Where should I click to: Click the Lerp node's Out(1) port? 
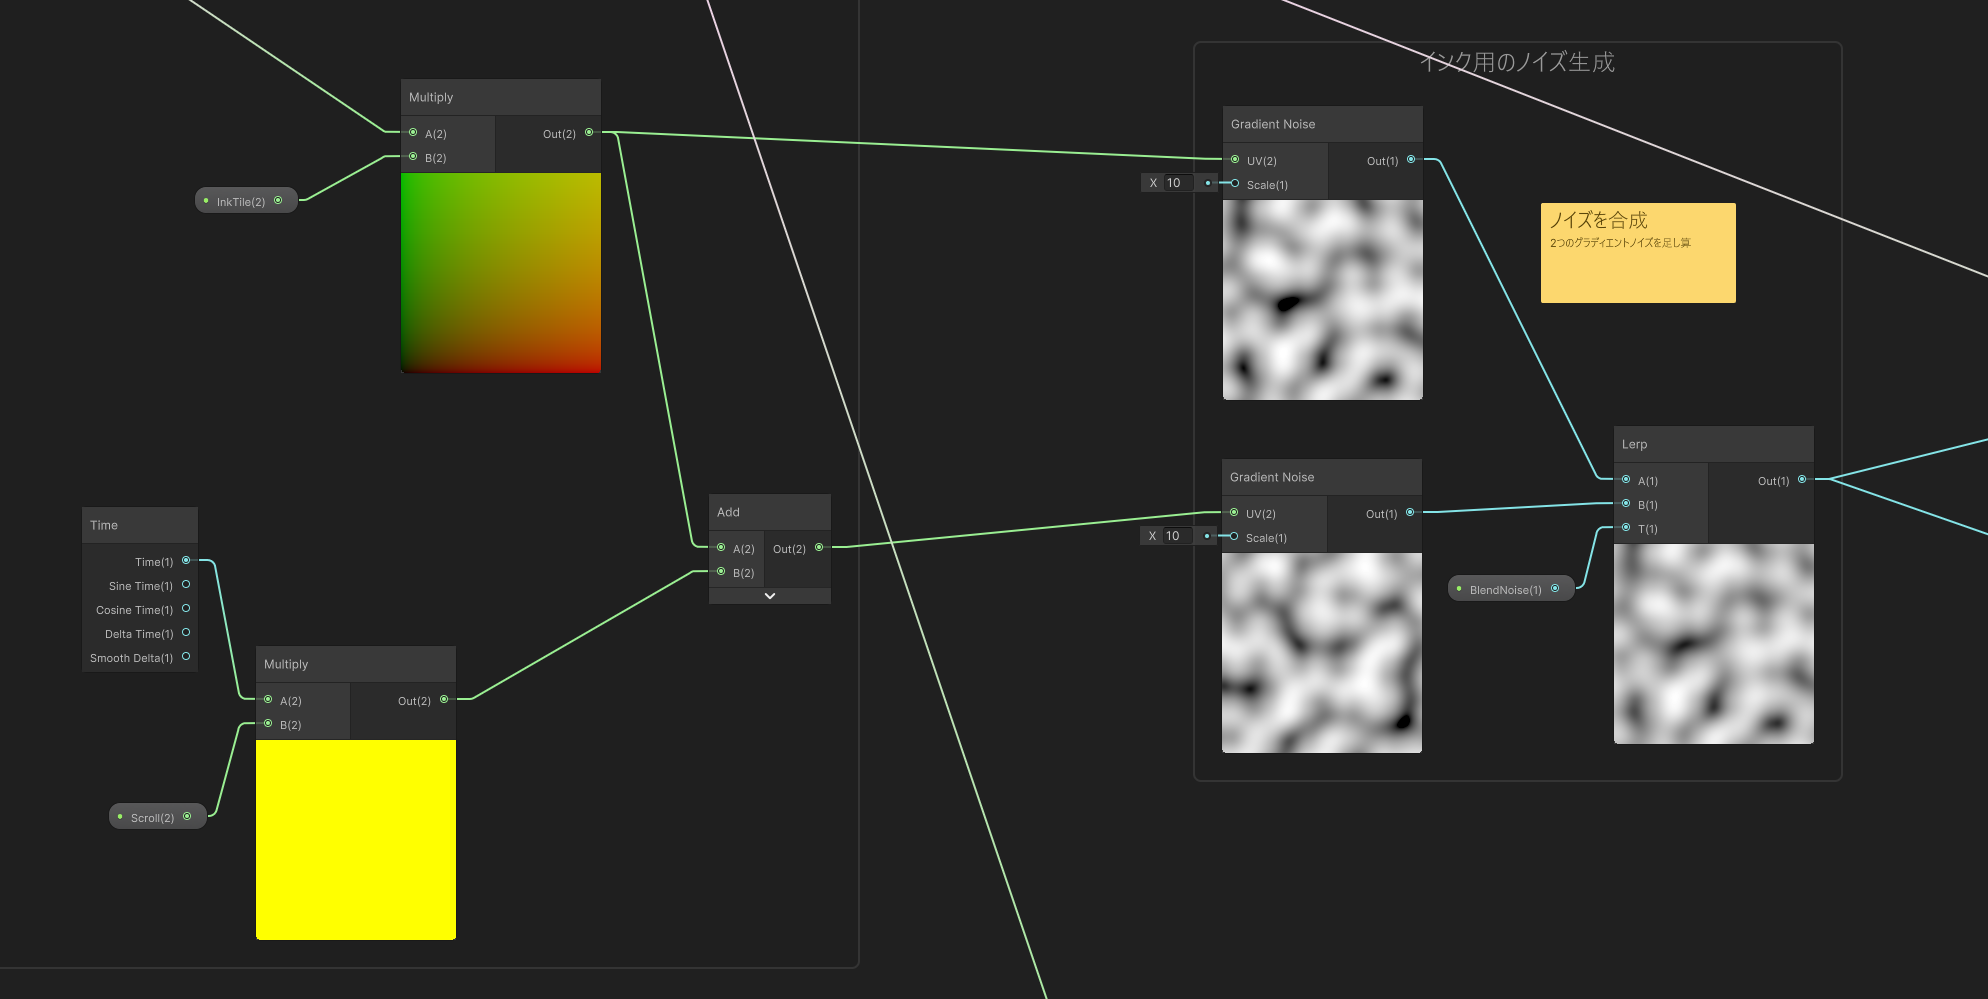tap(1802, 480)
